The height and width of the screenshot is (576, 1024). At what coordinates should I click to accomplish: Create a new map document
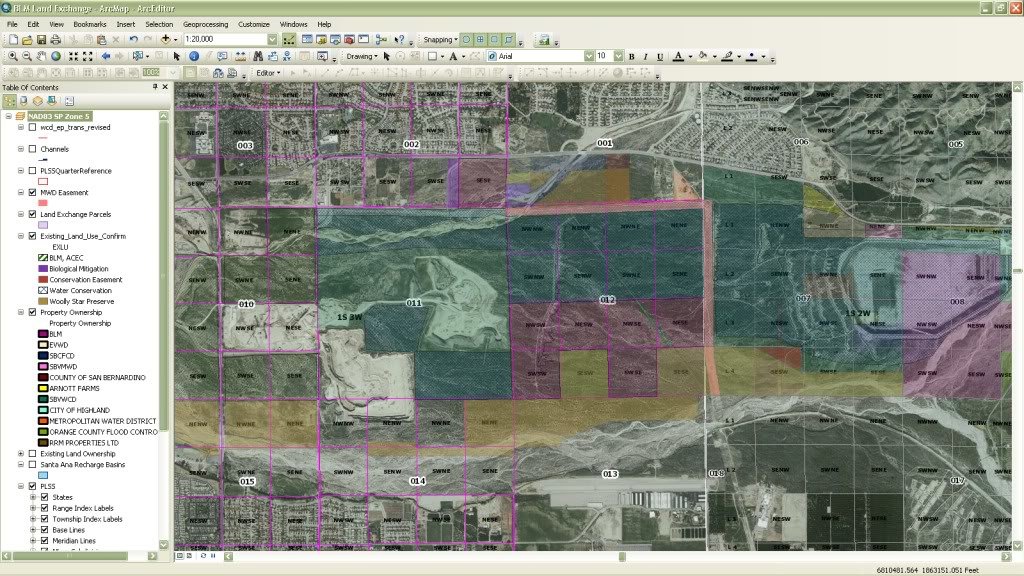point(12,40)
